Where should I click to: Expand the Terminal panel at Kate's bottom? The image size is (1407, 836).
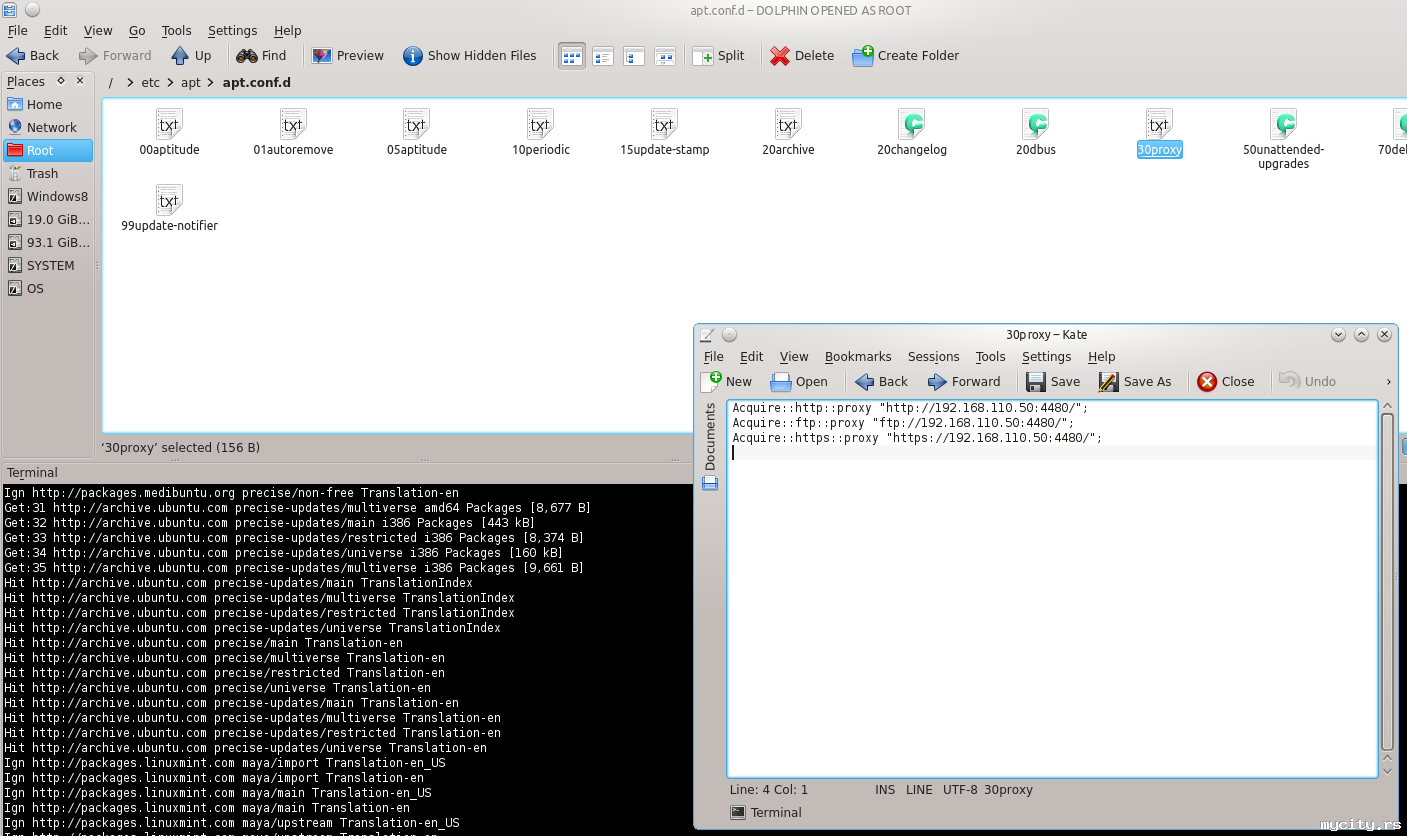tap(766, 812)
